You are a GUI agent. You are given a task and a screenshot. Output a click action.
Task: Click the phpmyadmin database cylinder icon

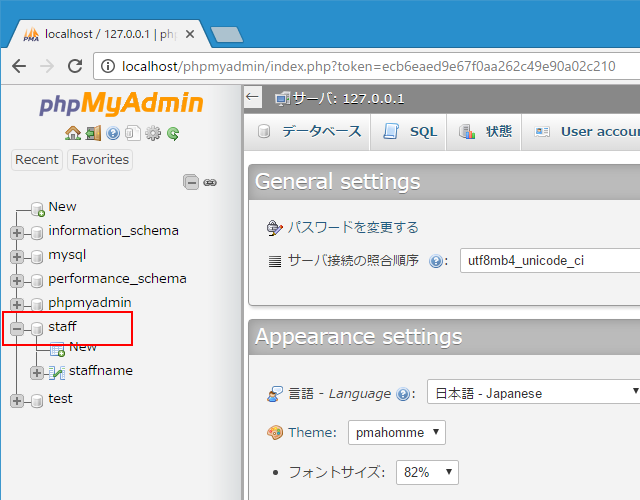(37, 304)
